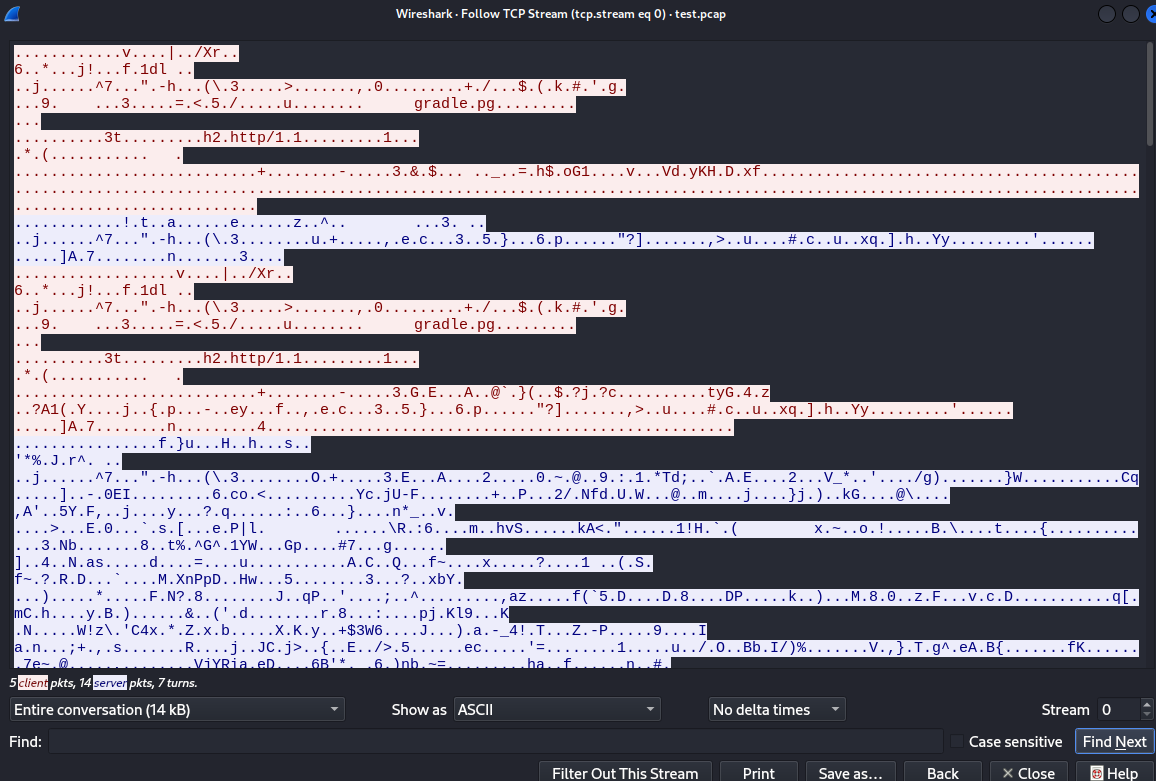Enable the Case sensitive checkbox
This screenshot has width=1156, height=781.
click(x=957, y=742)
